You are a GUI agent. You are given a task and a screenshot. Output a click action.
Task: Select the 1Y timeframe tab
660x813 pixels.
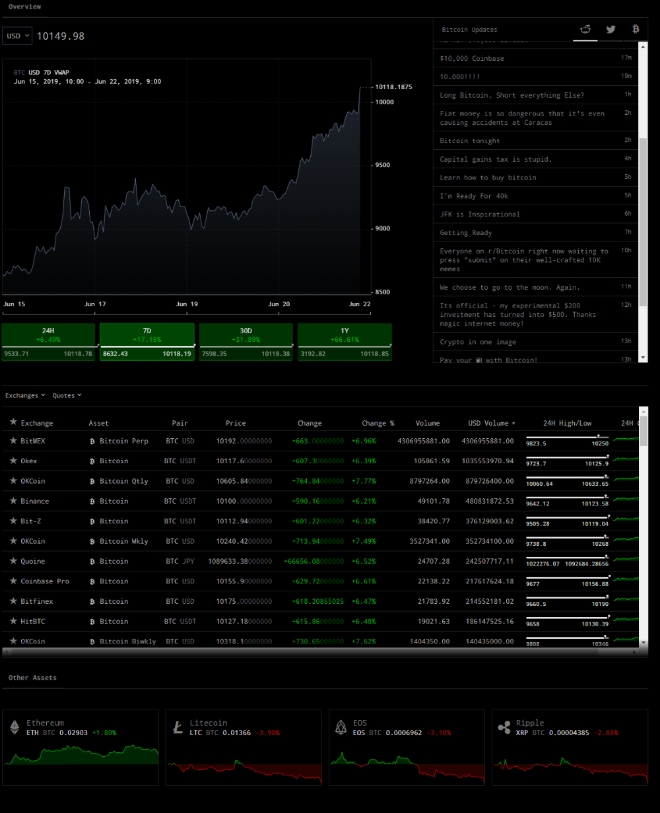[x=345, y=342]
